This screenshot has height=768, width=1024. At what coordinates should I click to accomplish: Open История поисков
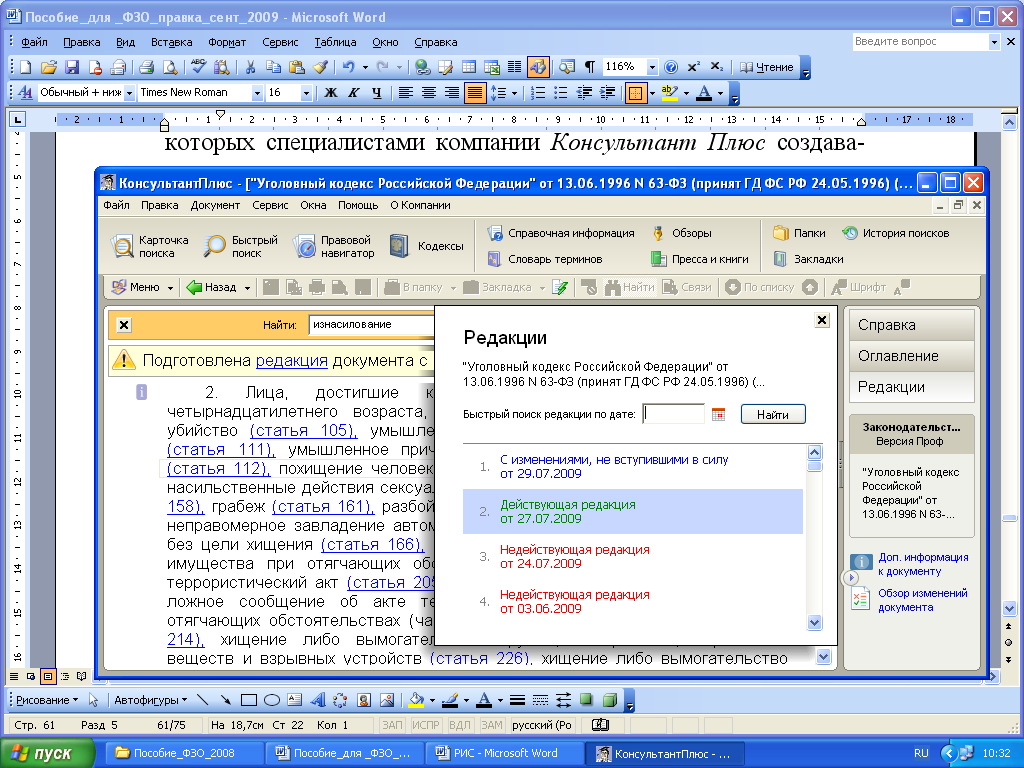click(x=895, y=233)
